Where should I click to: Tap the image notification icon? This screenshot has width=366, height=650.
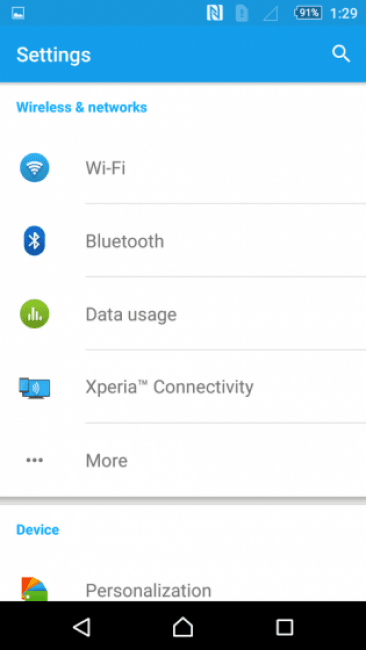(18, 13)
